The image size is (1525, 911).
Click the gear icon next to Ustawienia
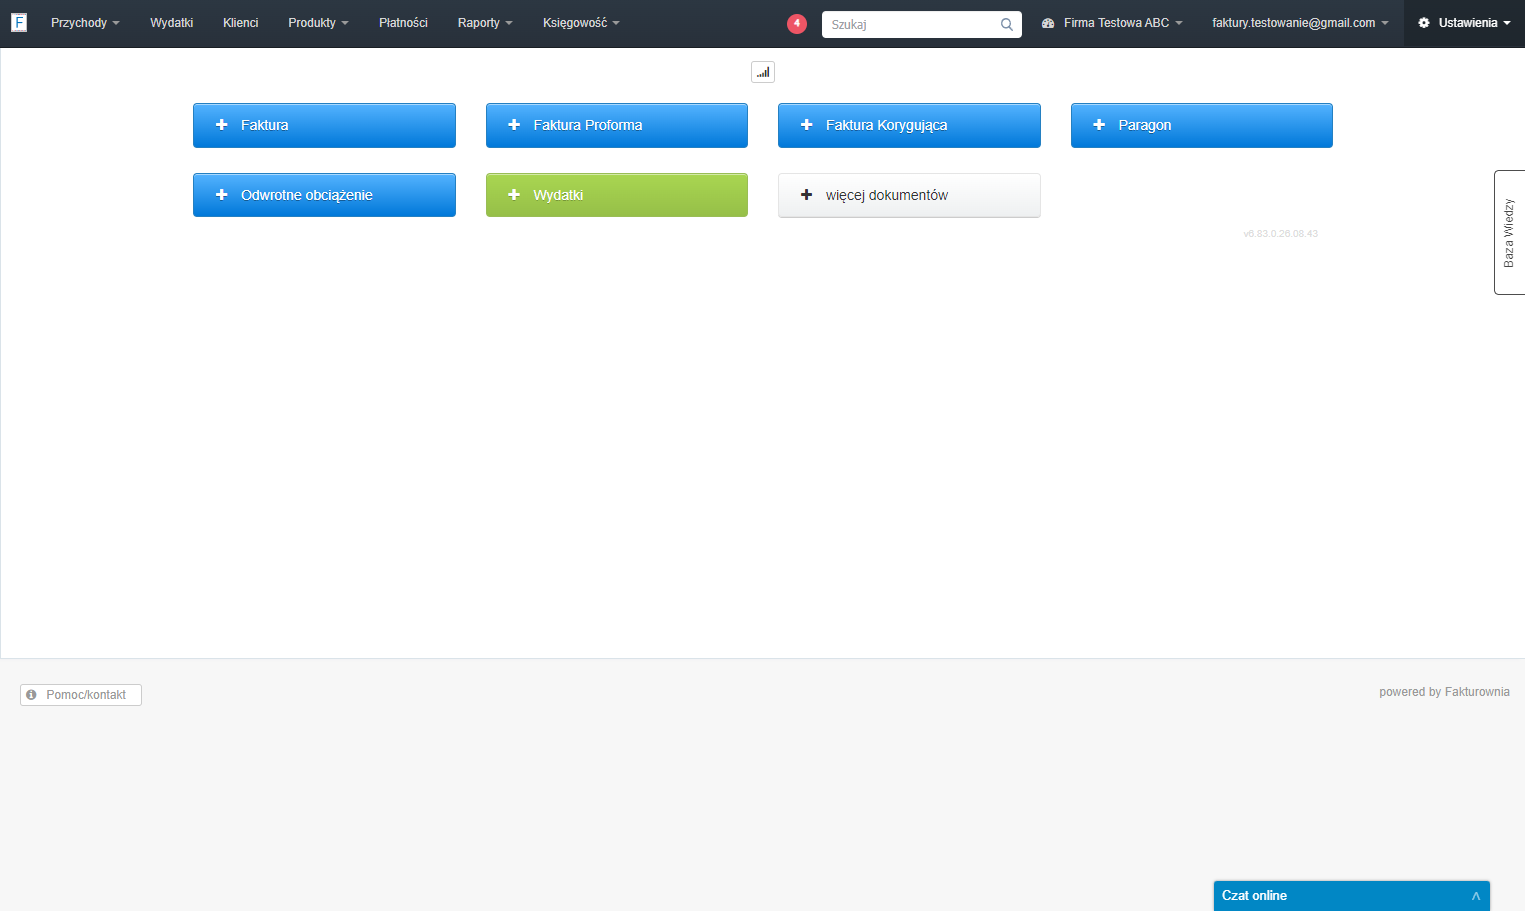(x=1424, y=23)
